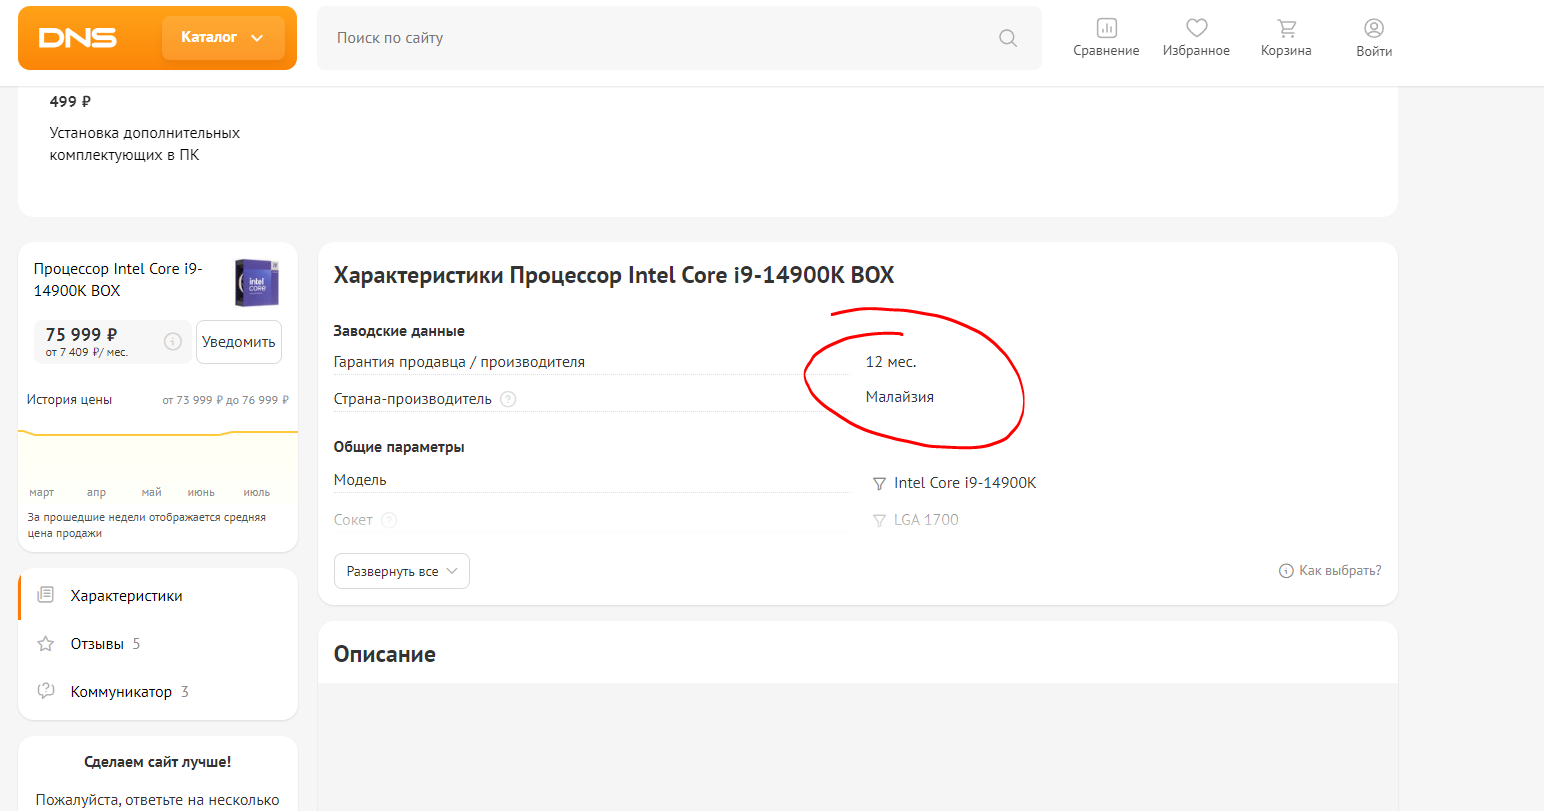Open Избранное heart icon
The image size is (1544, 811).
click(x=1196, y=38)
